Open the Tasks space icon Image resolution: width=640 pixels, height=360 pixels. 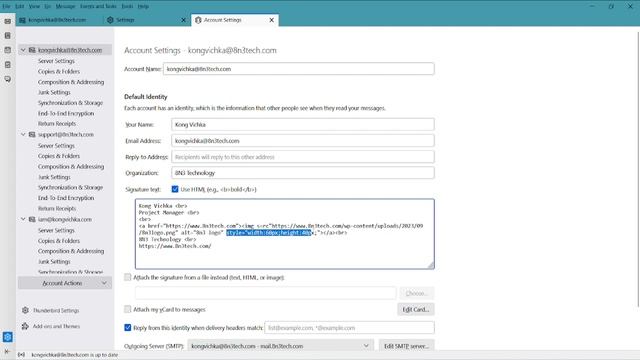[8, 64]
